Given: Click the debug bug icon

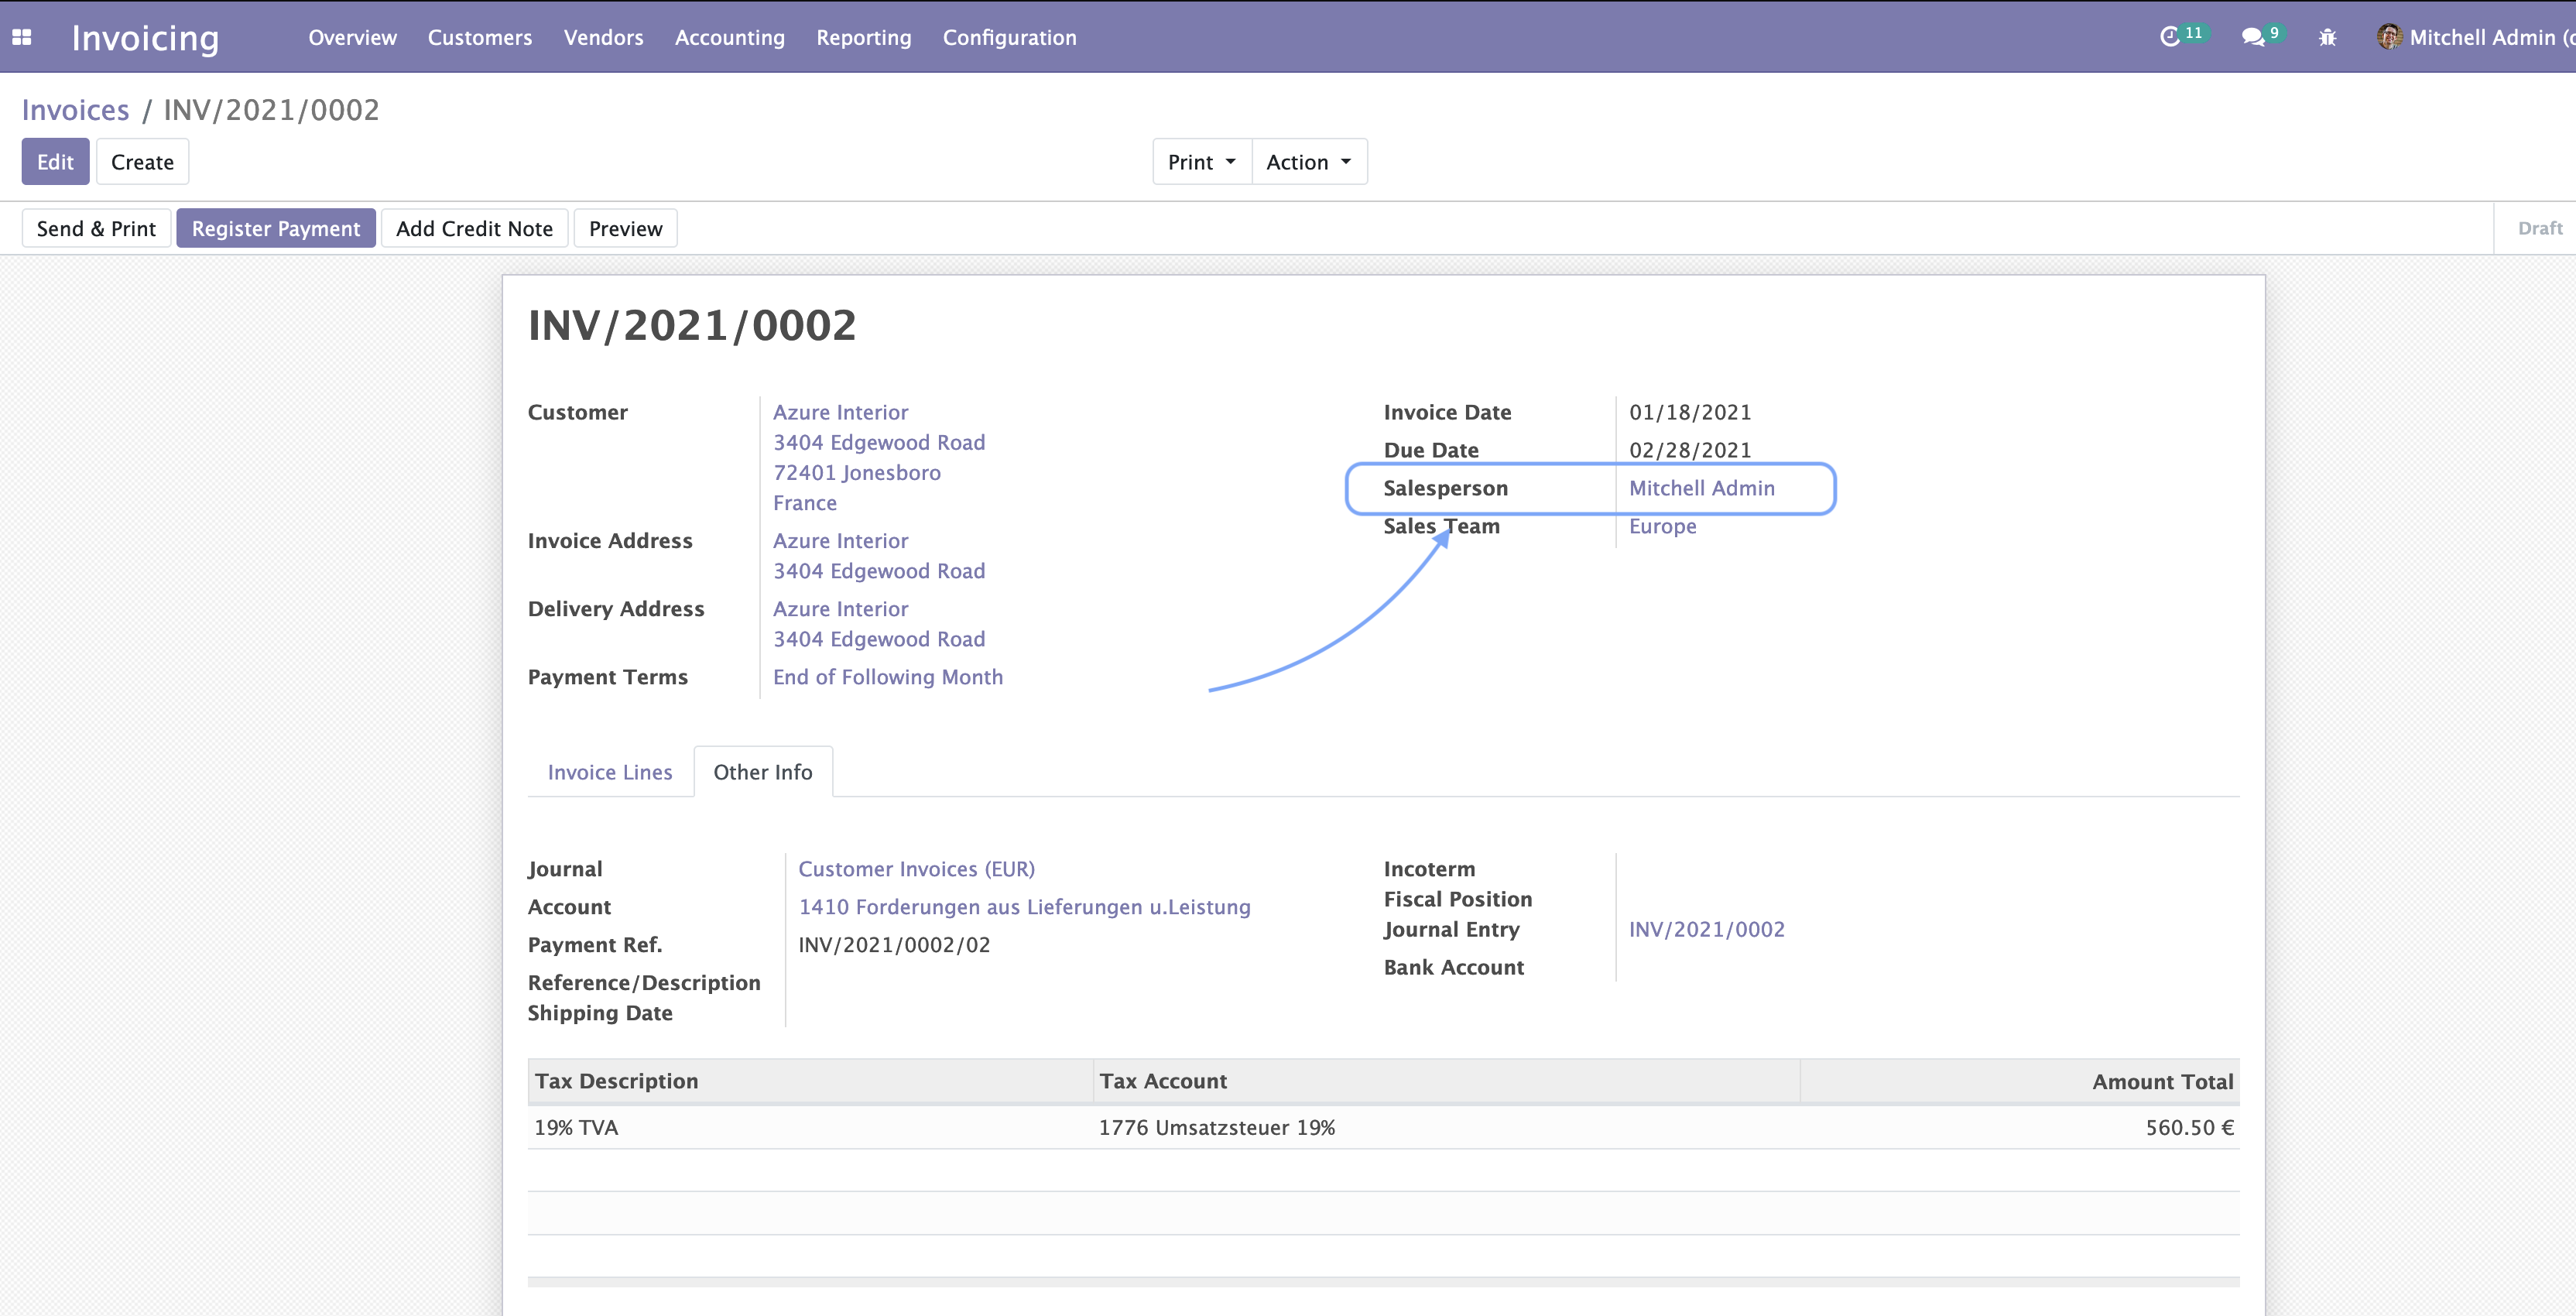Looking at the screenshot, I should click(x=2327, y=37).
